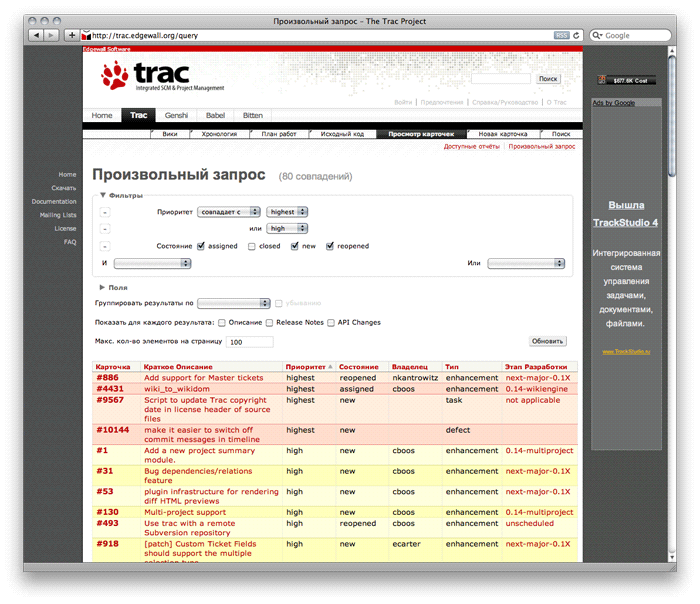Remove the Состояние filter row with minus button
Viewport: 700px width, 604px height.
pyautogui.click(x=105, y=246)
